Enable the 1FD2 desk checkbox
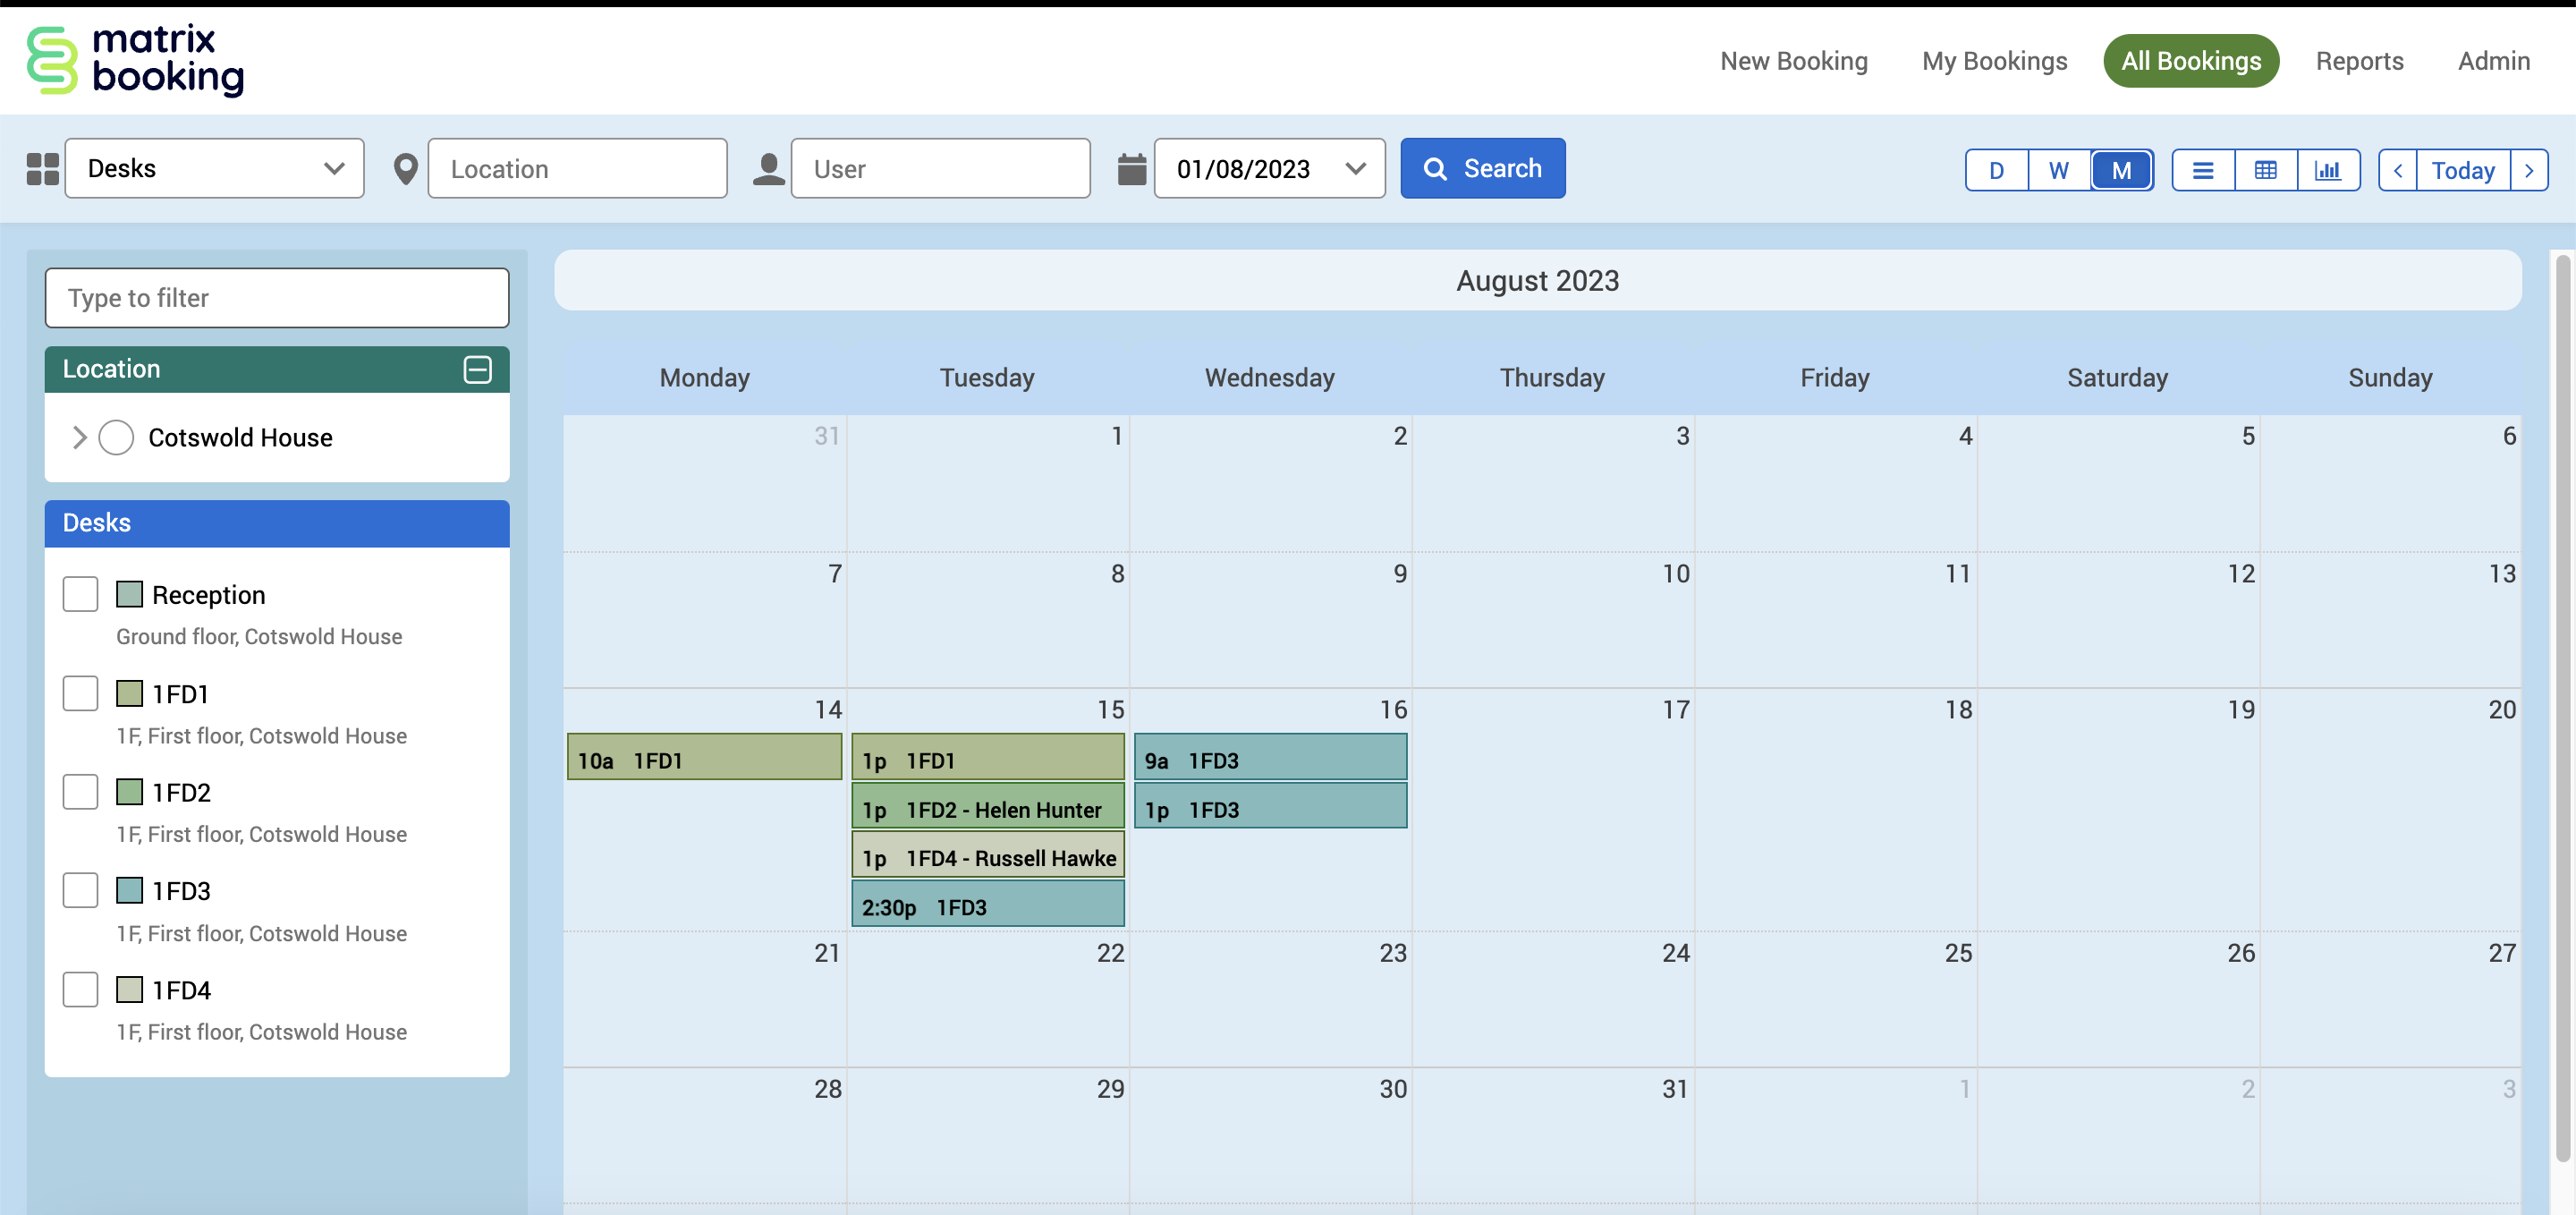The image size is (2576, 1215). [80, 792]
